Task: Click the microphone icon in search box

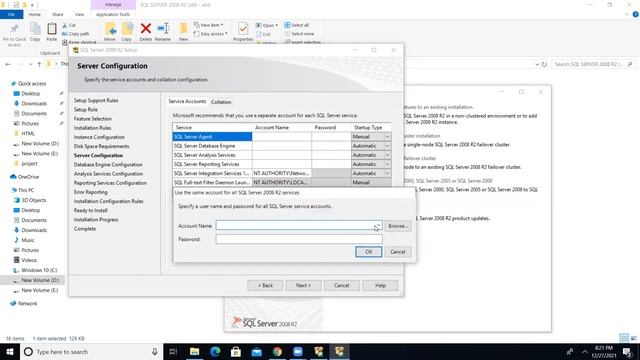Action: (x=155, y=351)
